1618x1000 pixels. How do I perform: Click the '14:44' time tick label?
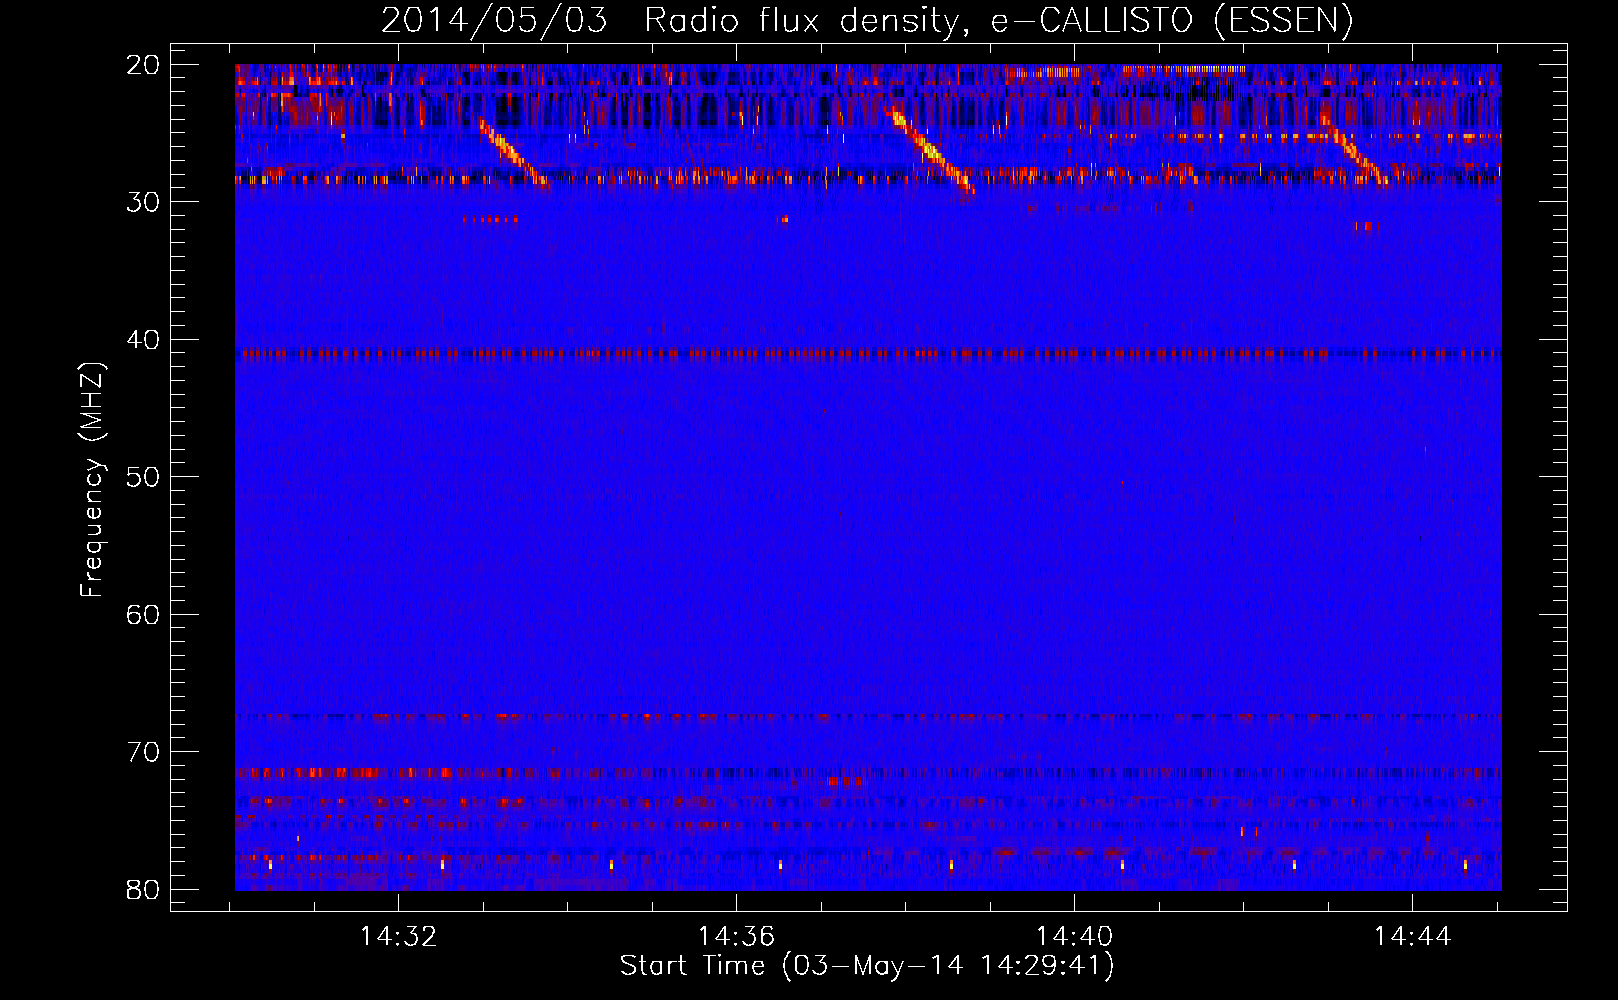pos(1412,937)
